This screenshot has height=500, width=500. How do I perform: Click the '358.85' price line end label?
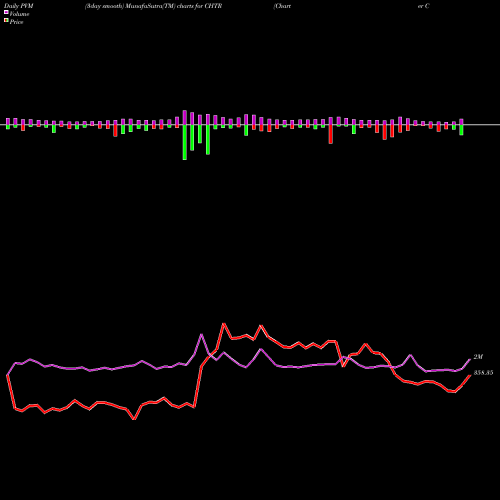point(483,373)
